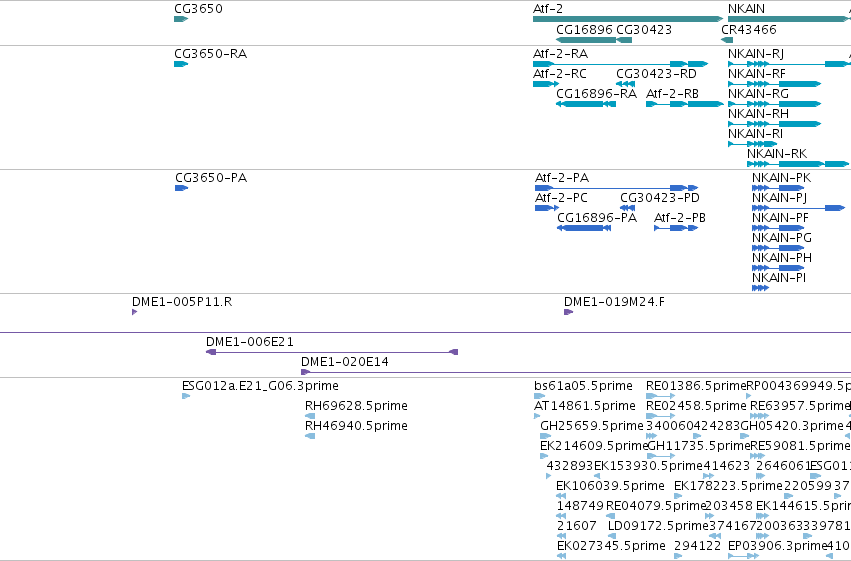Click EST EK027345.5prime
Image resolution: width=851 pixels, height=561 pixels.
point(561,557)
